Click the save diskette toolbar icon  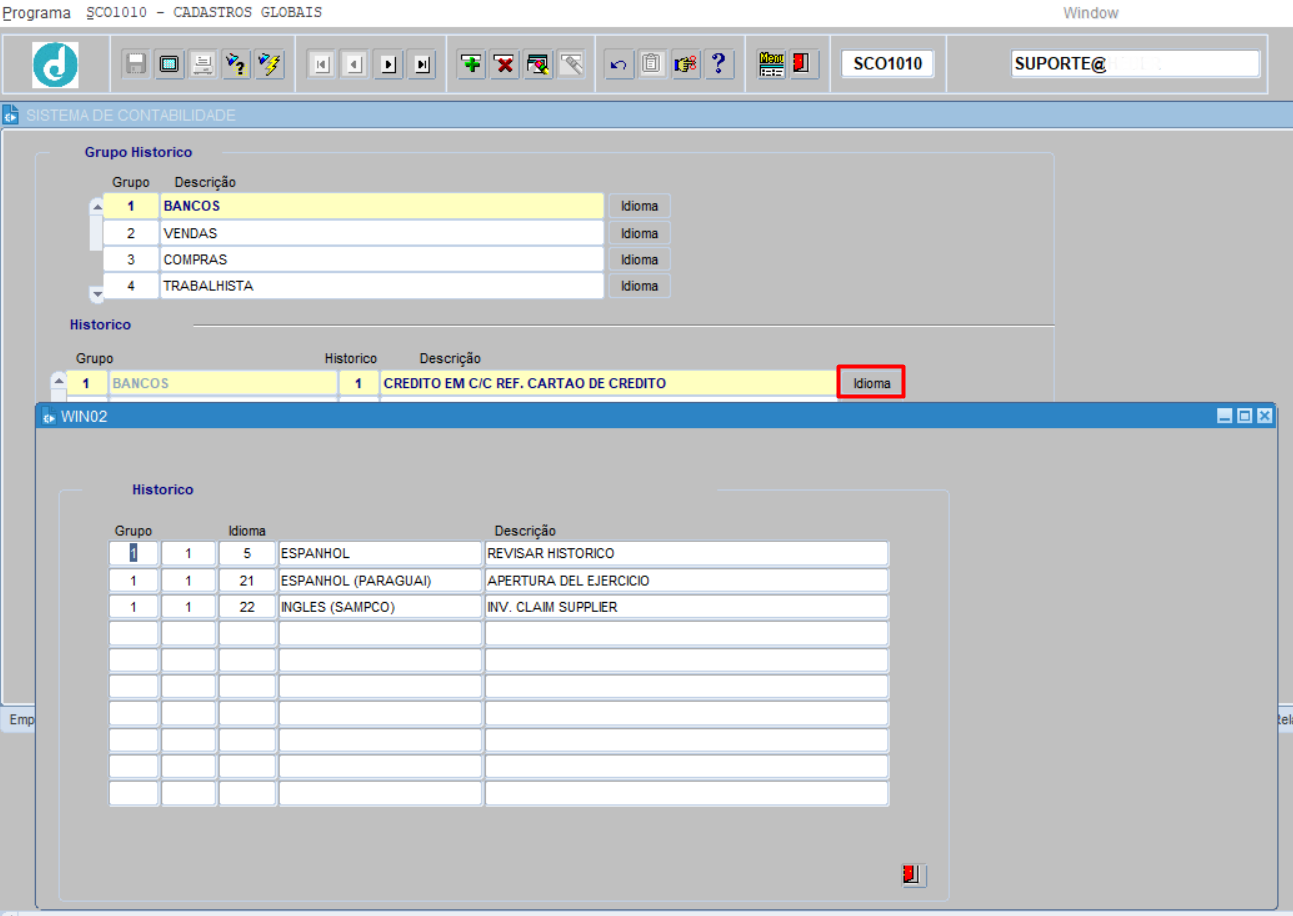coord(136,64)
